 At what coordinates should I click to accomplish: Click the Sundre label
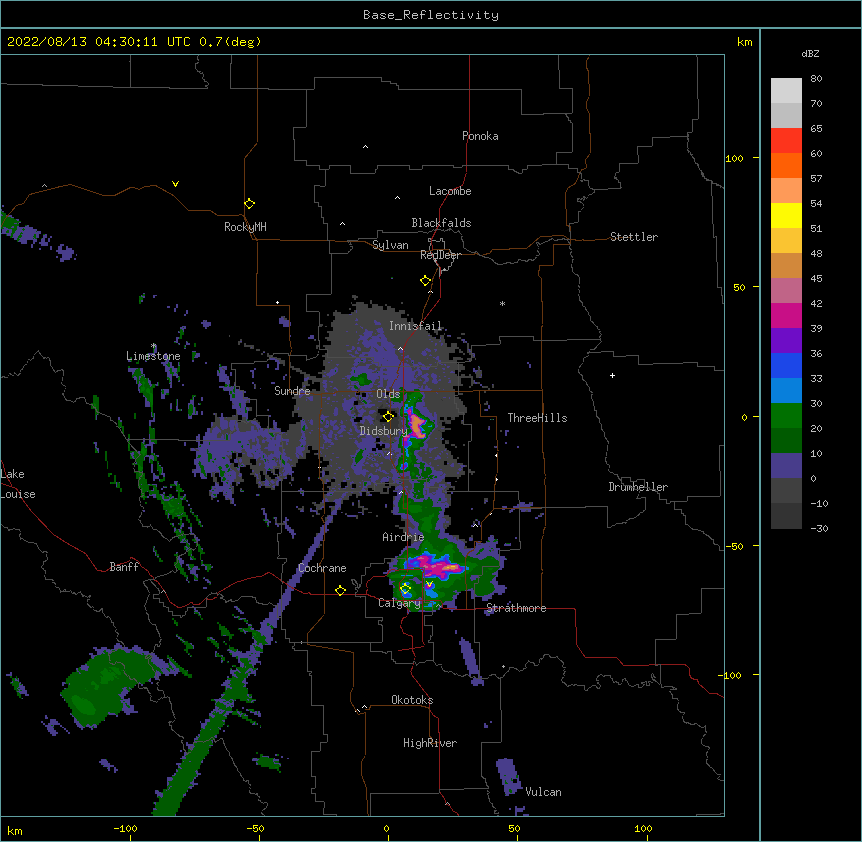tap(292, 391)
